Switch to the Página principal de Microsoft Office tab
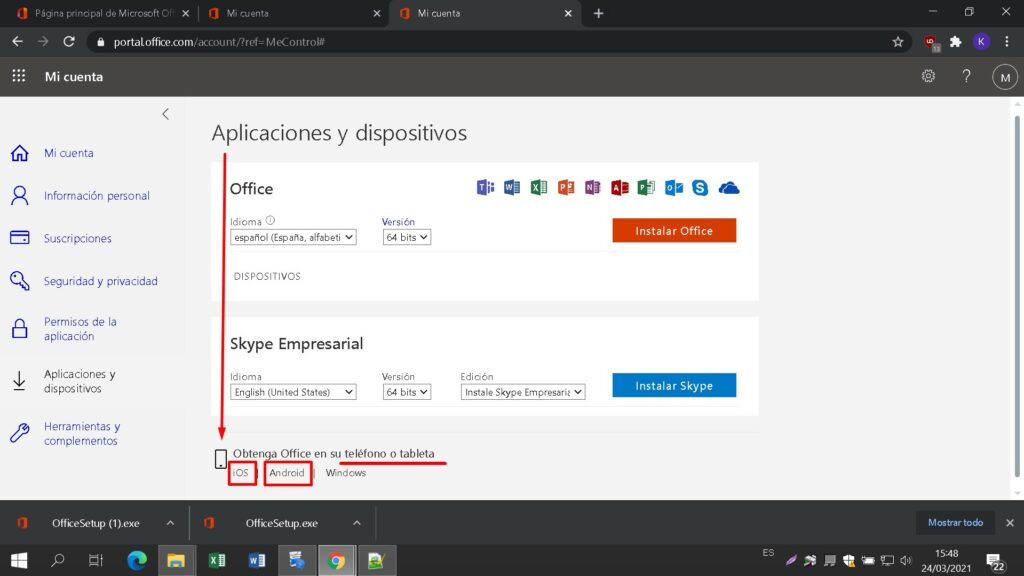1024x576 pixels. (98, 14)
